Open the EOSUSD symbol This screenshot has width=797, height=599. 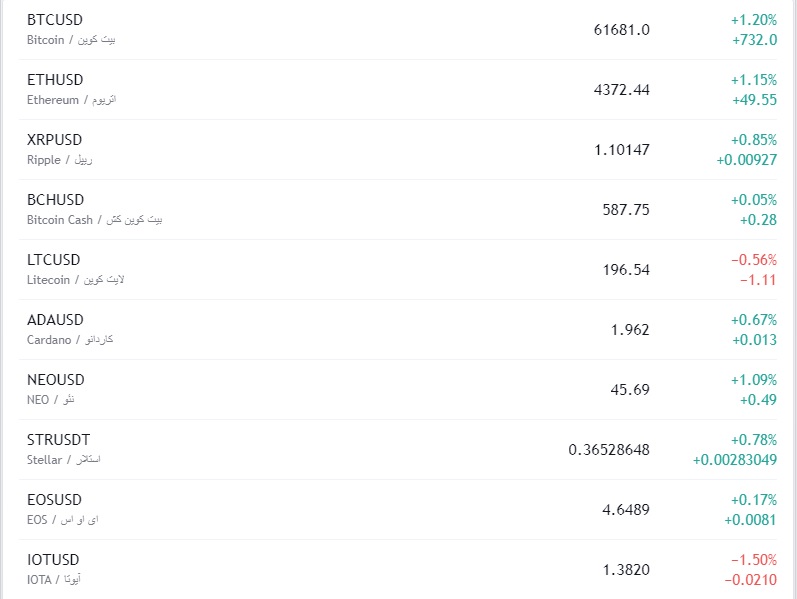click(x=55, y=500)
